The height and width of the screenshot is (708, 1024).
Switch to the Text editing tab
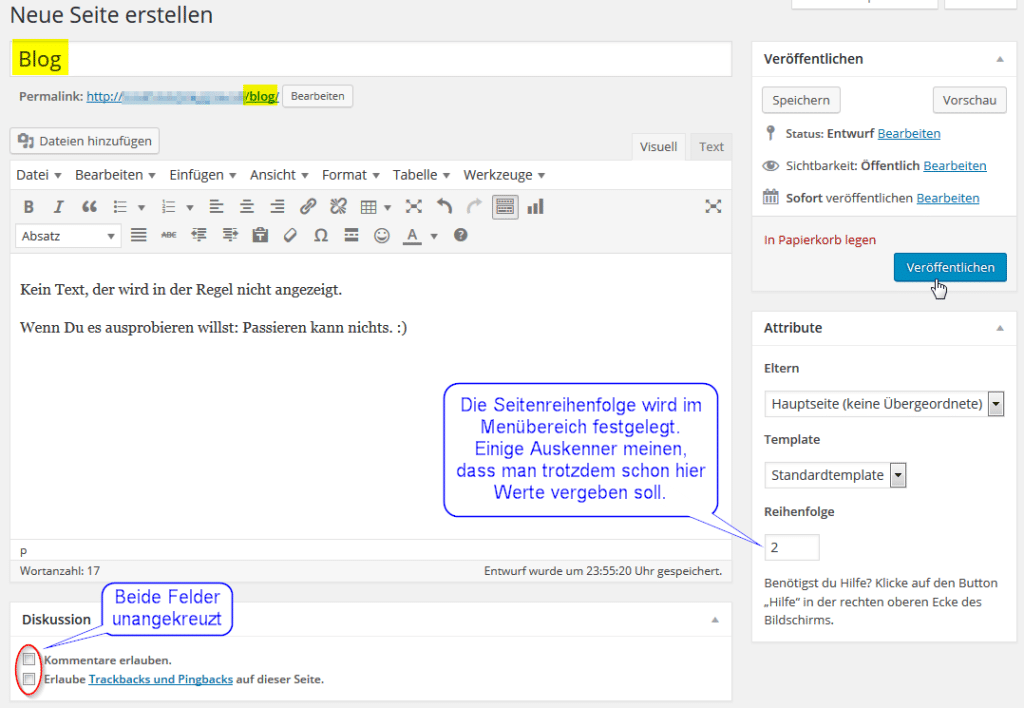[x=710, y=146]
